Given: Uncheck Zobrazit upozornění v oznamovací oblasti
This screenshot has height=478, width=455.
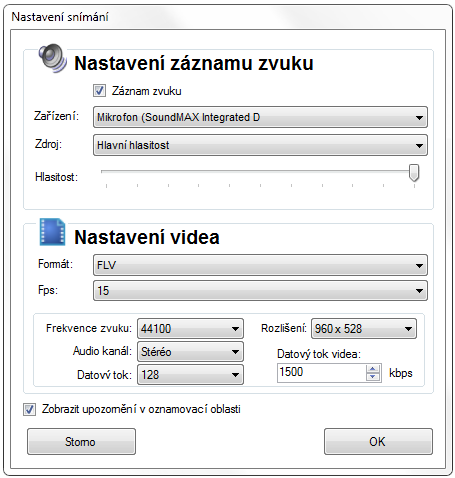Looking at the screenshot, I should (x=29, y=409).
